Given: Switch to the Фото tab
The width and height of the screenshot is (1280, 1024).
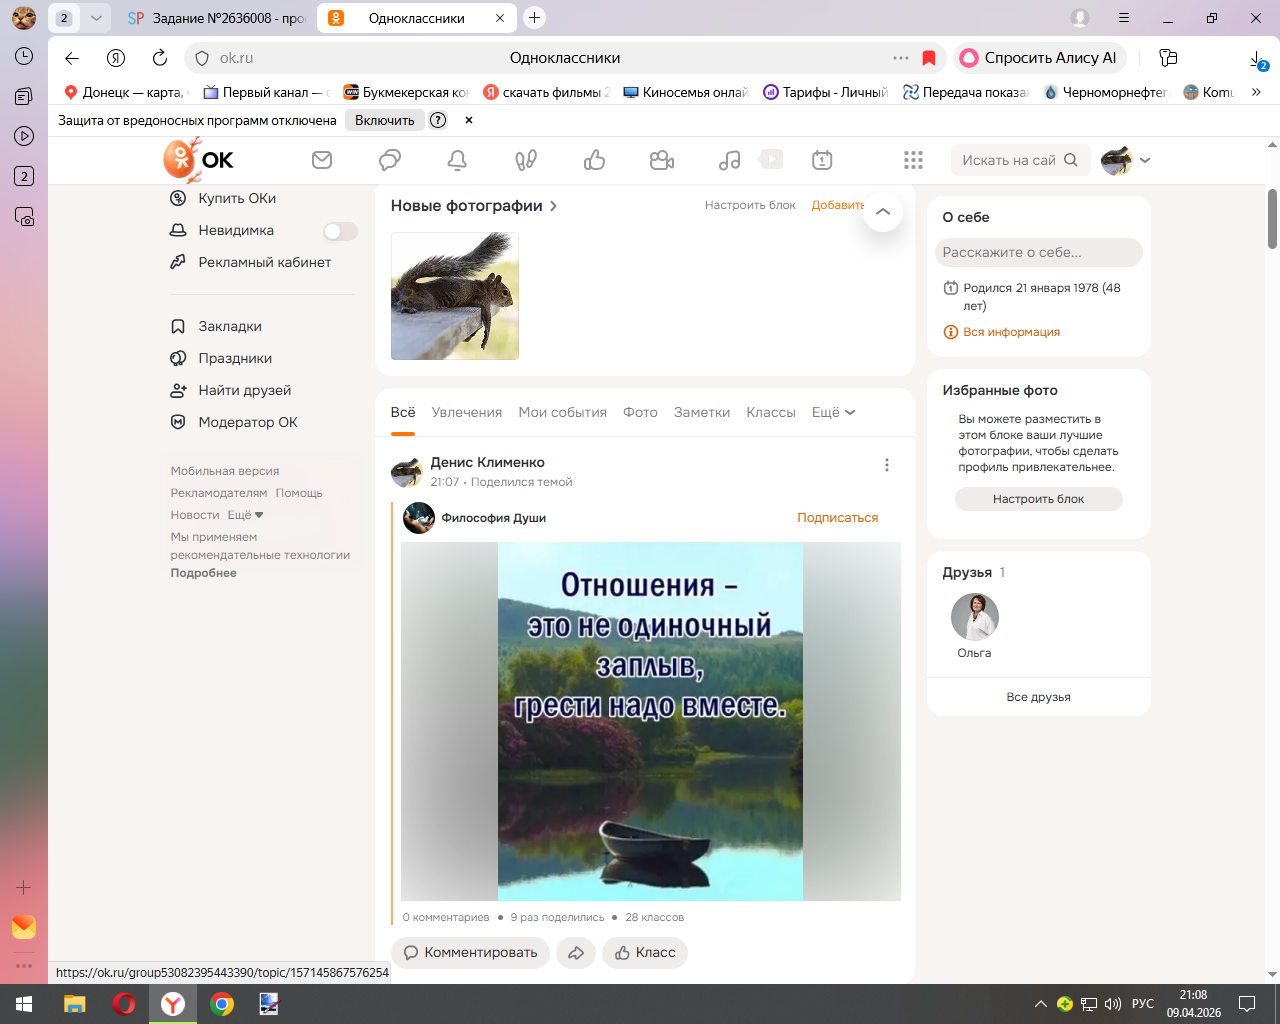Looking at the screenshot, I should [640, 412].
